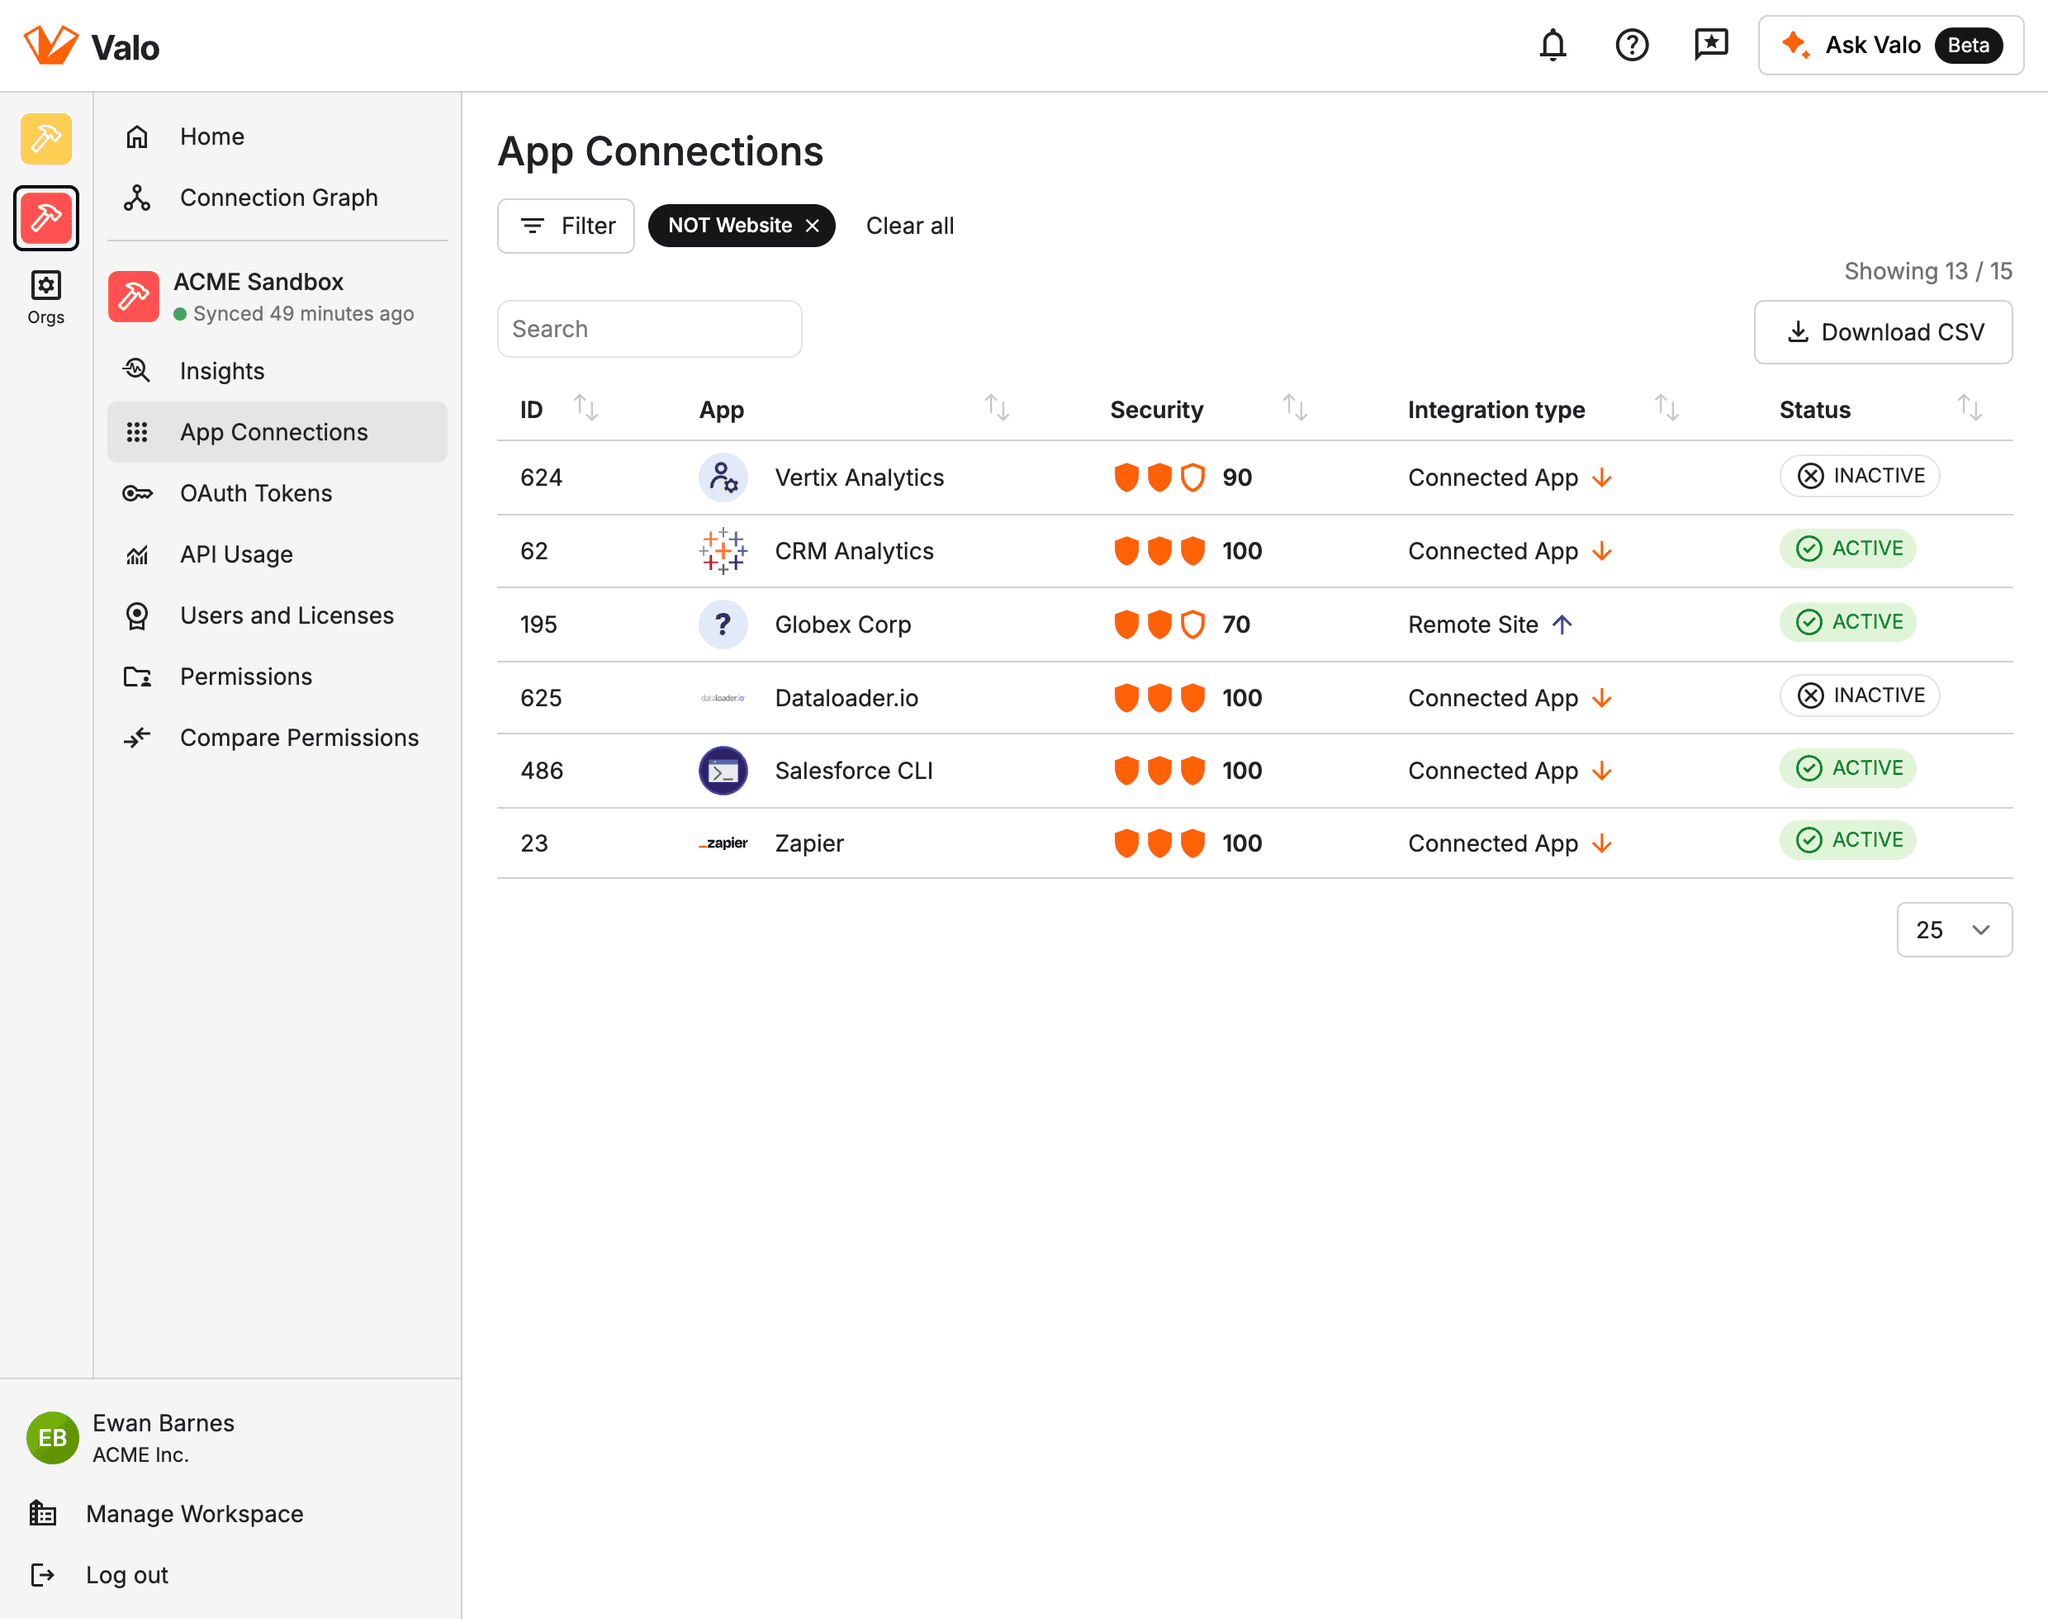
Task: Click Clear all filters
Action: click(909, 226)
